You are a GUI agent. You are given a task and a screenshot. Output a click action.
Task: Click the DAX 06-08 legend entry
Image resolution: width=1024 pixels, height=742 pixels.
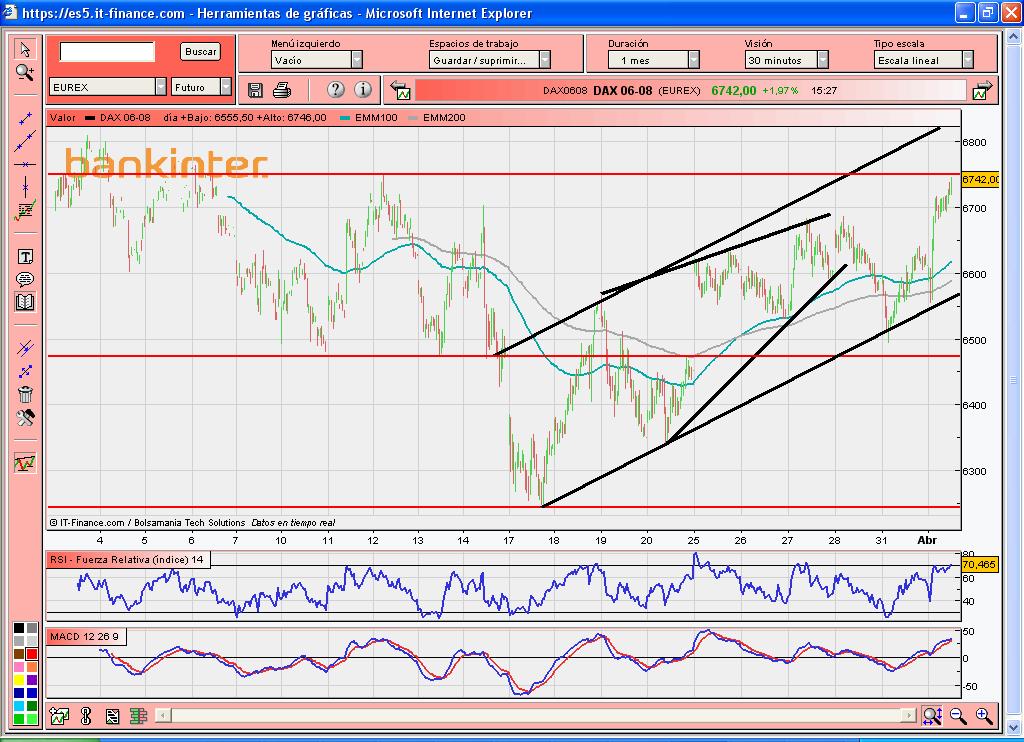(118, 118)
